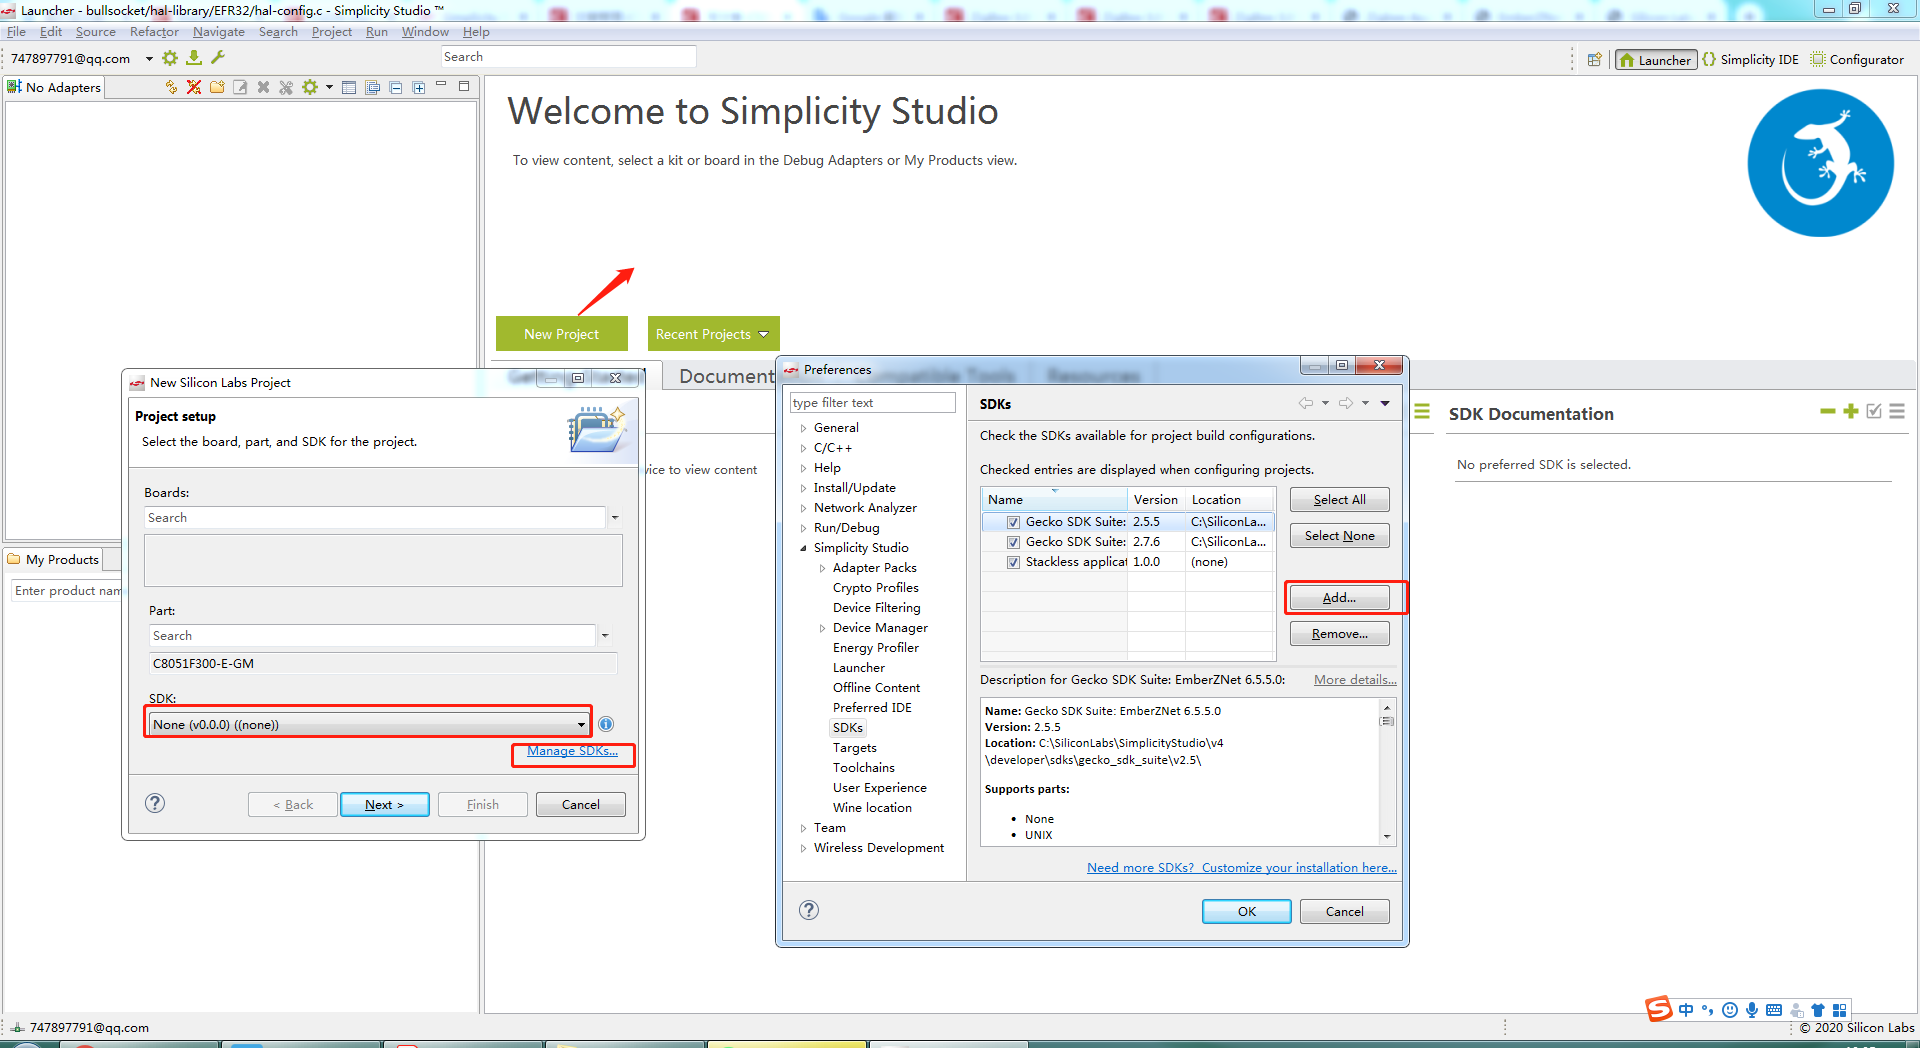Open grey list menu icon in SDK Documentation
The height and width of the screenshot is (1048, 1920).
(1897, 411)
